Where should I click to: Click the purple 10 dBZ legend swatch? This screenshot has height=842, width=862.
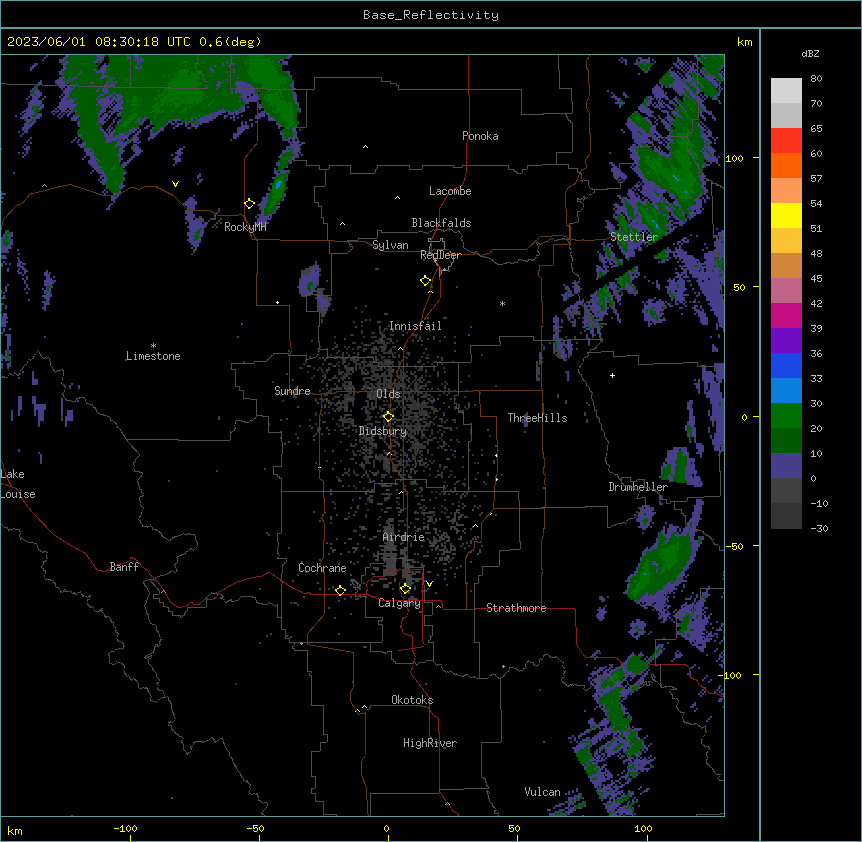(786, 466)
